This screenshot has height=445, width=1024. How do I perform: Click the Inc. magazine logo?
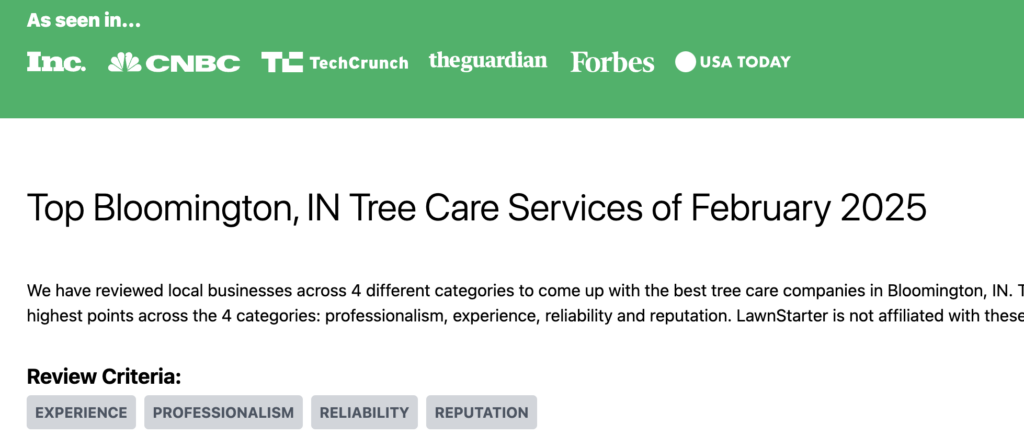pos(56,62)
